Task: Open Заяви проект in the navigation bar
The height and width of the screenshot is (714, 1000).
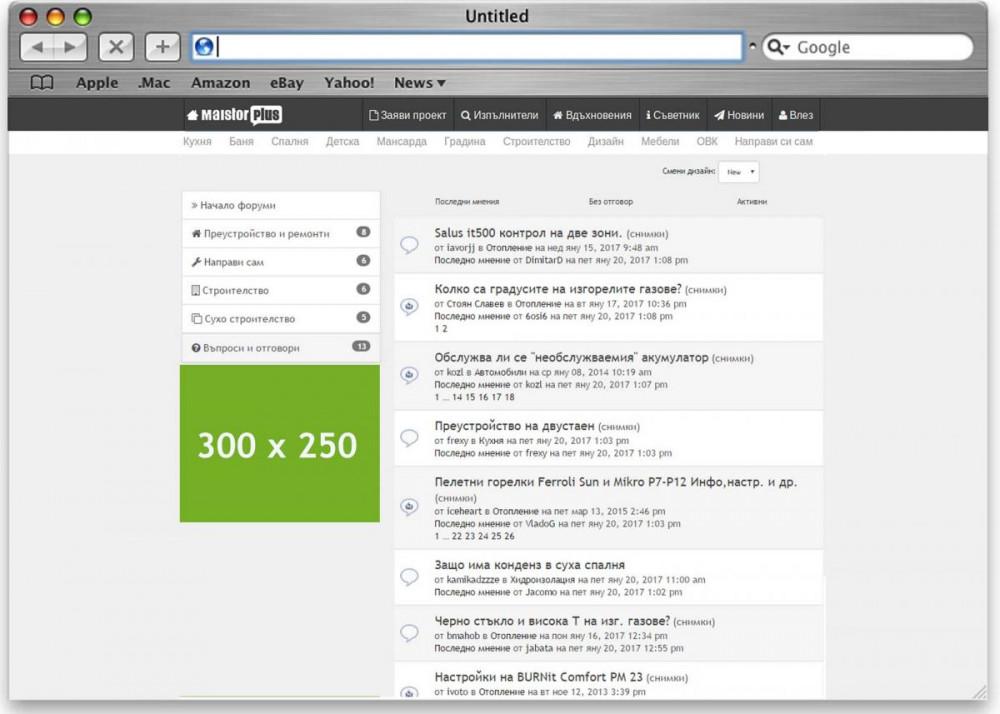Action: pyautogui.click(x=408, y=115)
